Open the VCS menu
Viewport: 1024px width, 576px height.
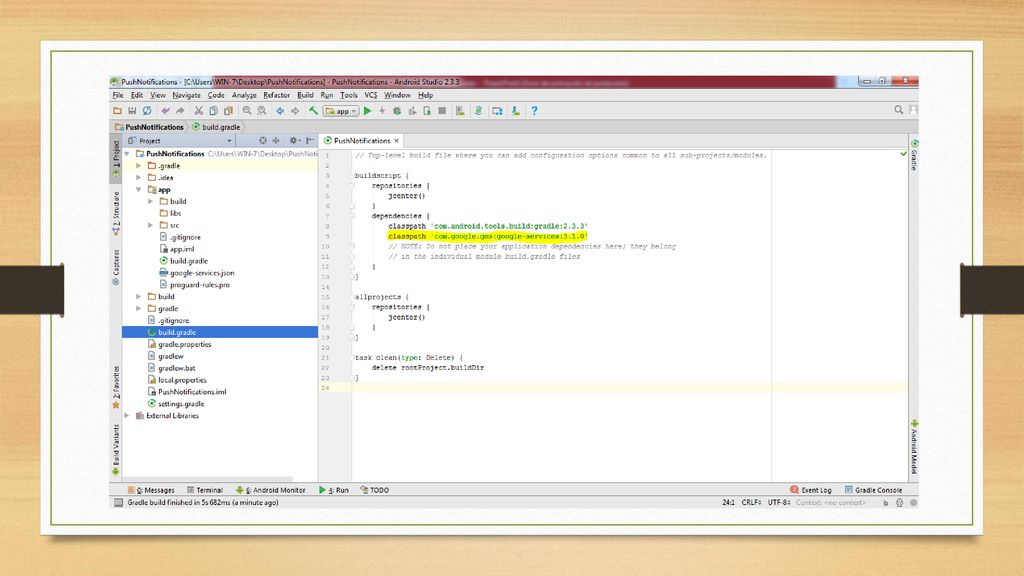click(370, 95)
